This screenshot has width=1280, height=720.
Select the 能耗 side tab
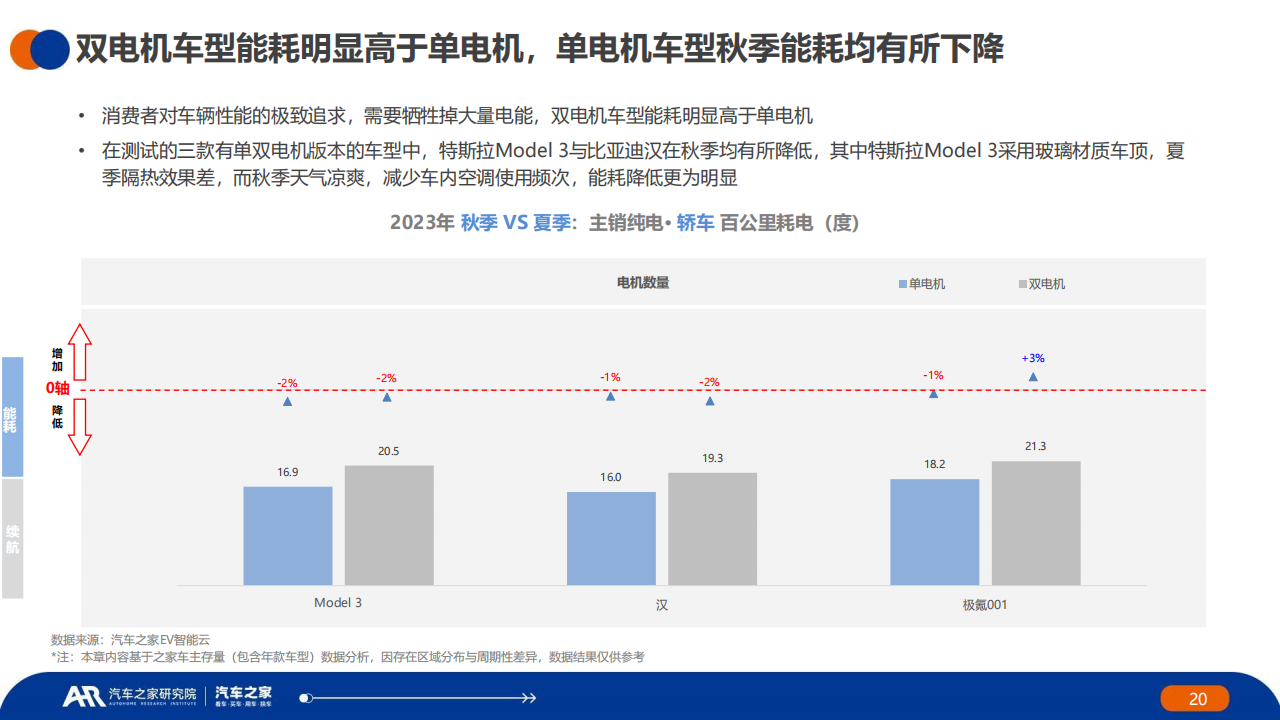(x=12, y=417)
